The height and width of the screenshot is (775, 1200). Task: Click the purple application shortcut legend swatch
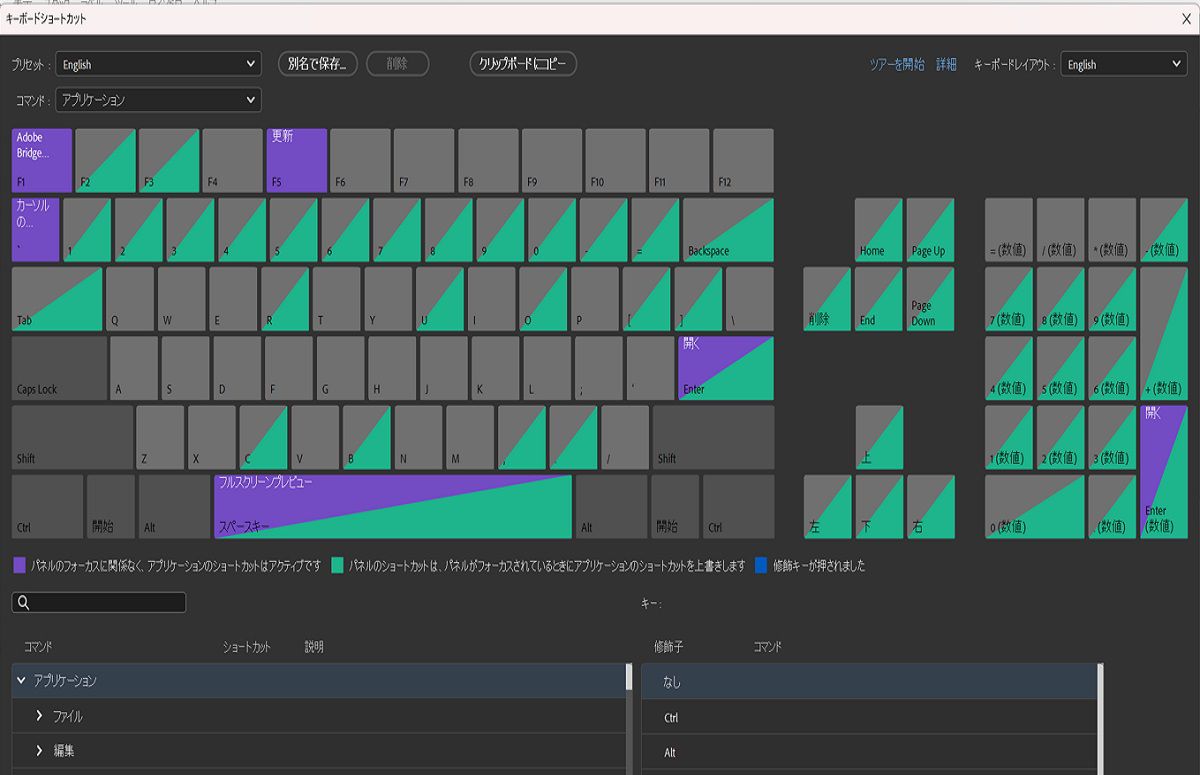pos(19,565)
